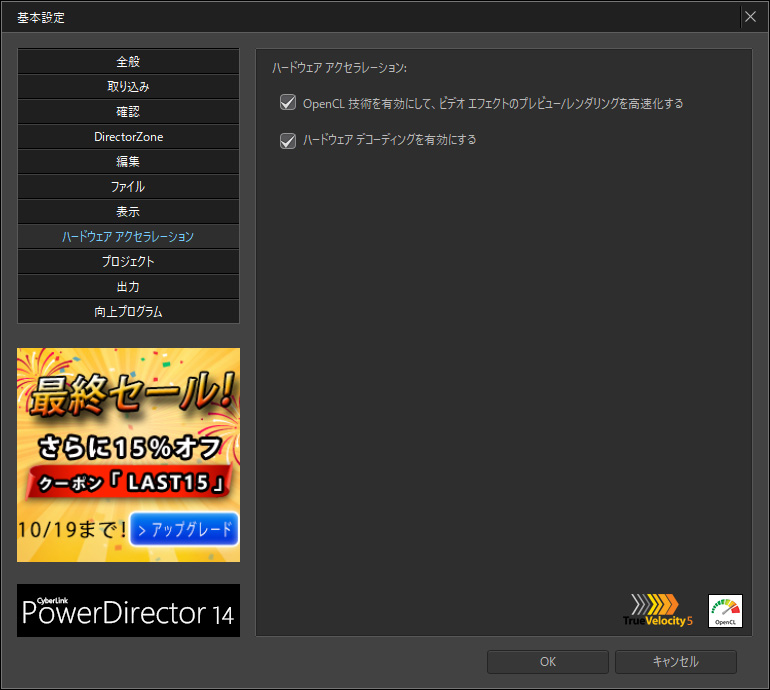Open the 最終セール promotional banner
This screenshot has width=770, height=690.
[128, 455]
